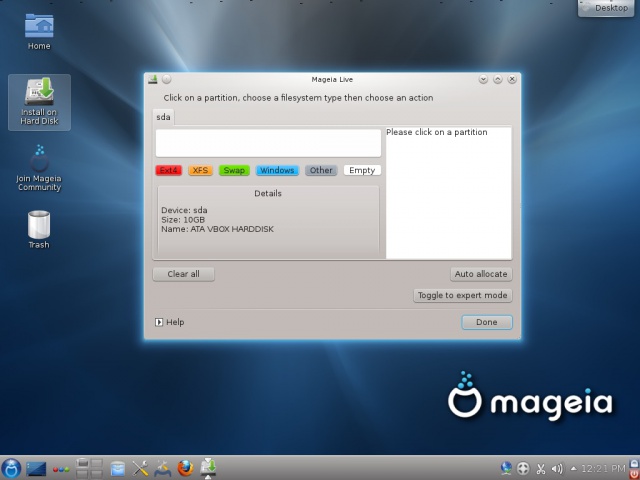
Task: Click the virtual desktop pager
Action: tap(89, 468)
